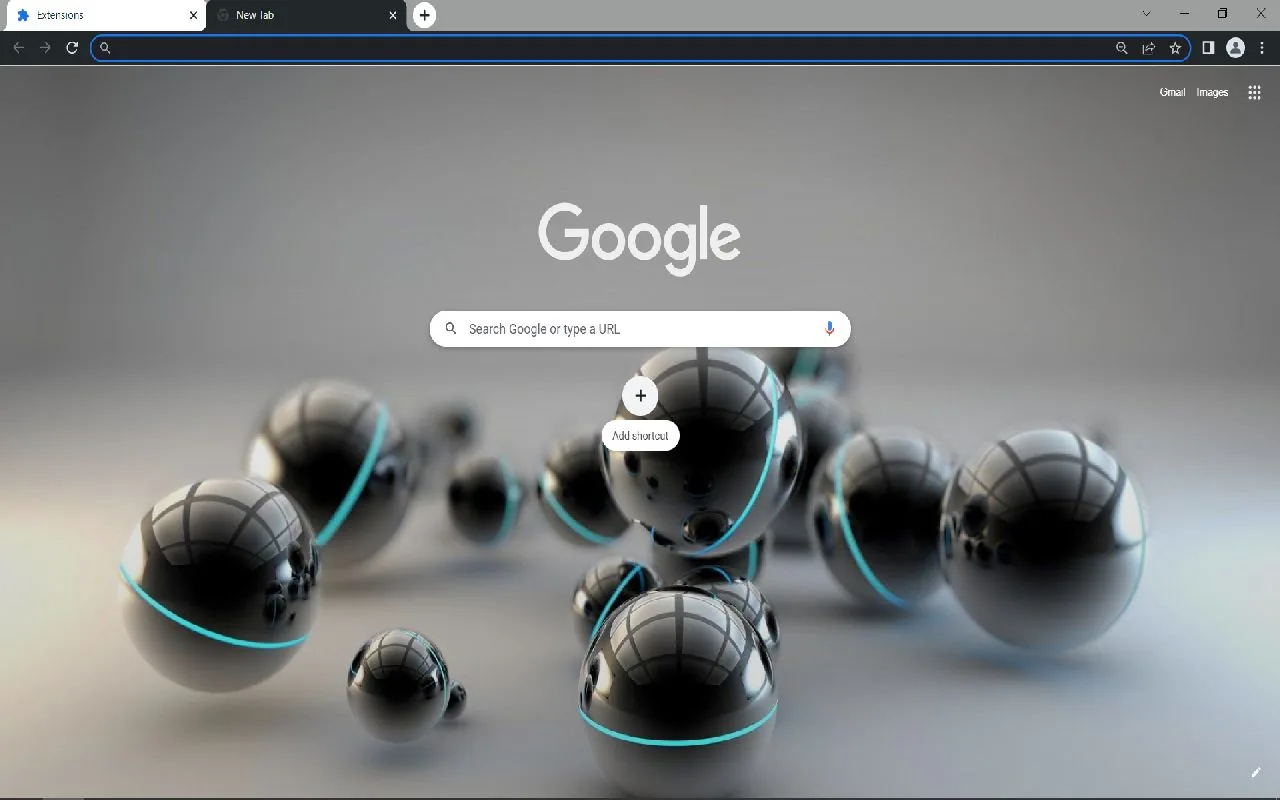Open a new tab with the plus button

tap(425, 15)
